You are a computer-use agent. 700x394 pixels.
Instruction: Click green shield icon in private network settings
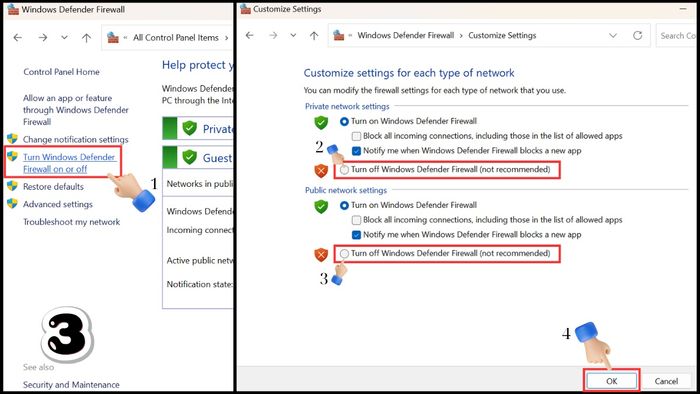pos(321,122)
